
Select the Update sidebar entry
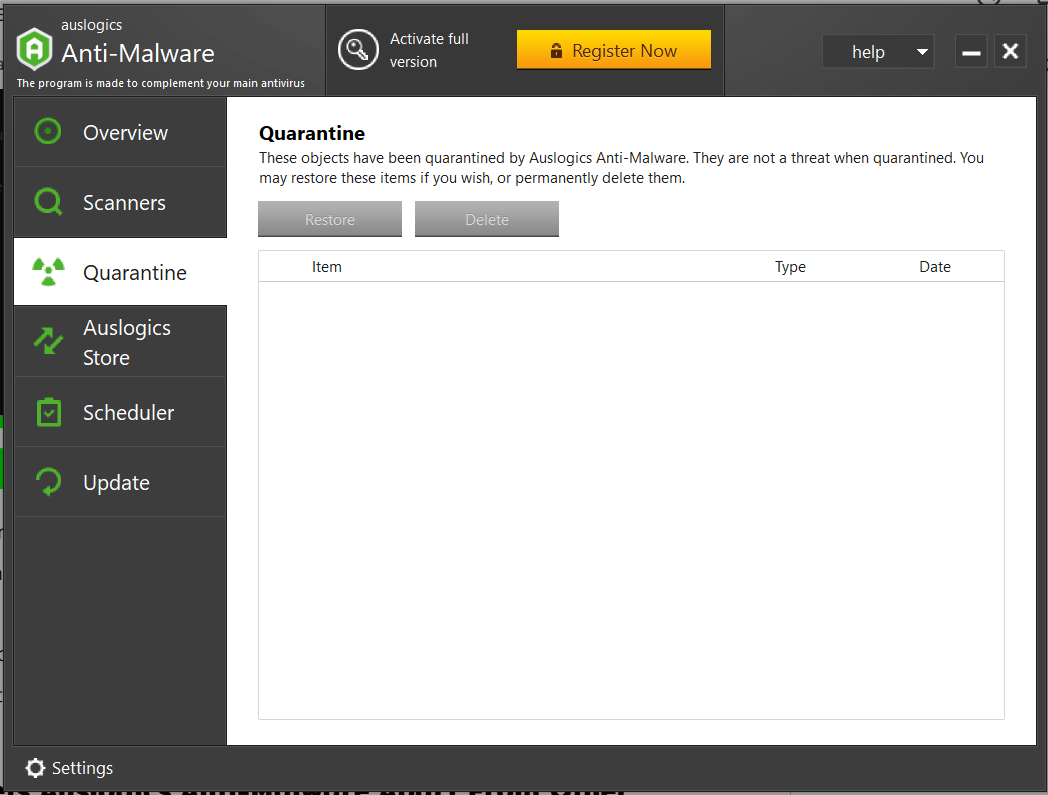click(x=117, y=482)
